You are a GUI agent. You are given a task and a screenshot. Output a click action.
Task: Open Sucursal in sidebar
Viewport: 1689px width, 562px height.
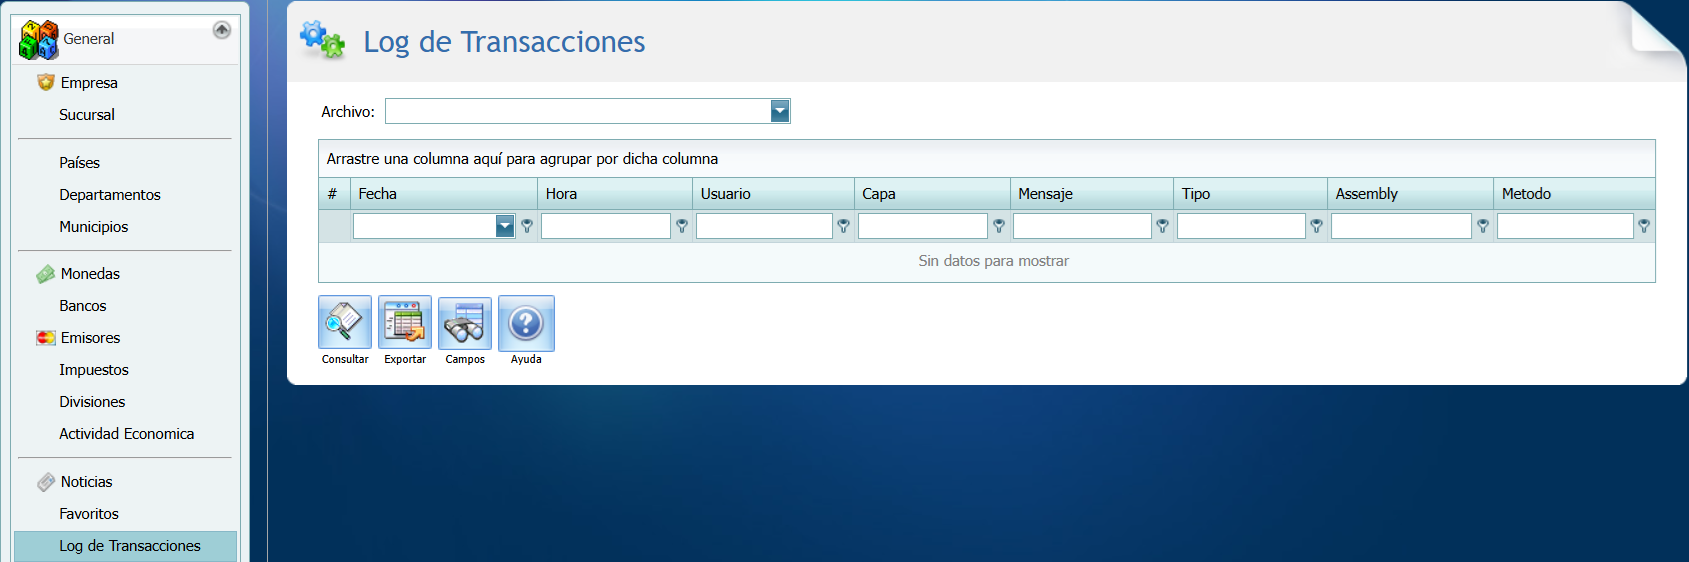point(87,115)
